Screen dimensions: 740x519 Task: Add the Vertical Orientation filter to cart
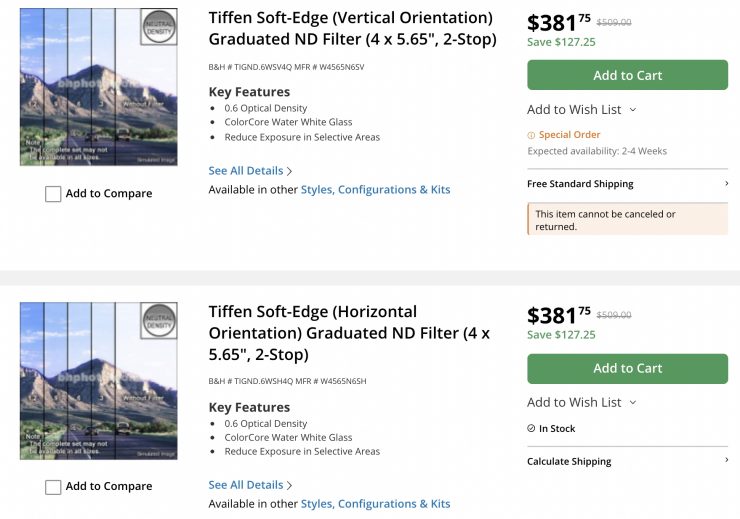click(x=627, y=75)
